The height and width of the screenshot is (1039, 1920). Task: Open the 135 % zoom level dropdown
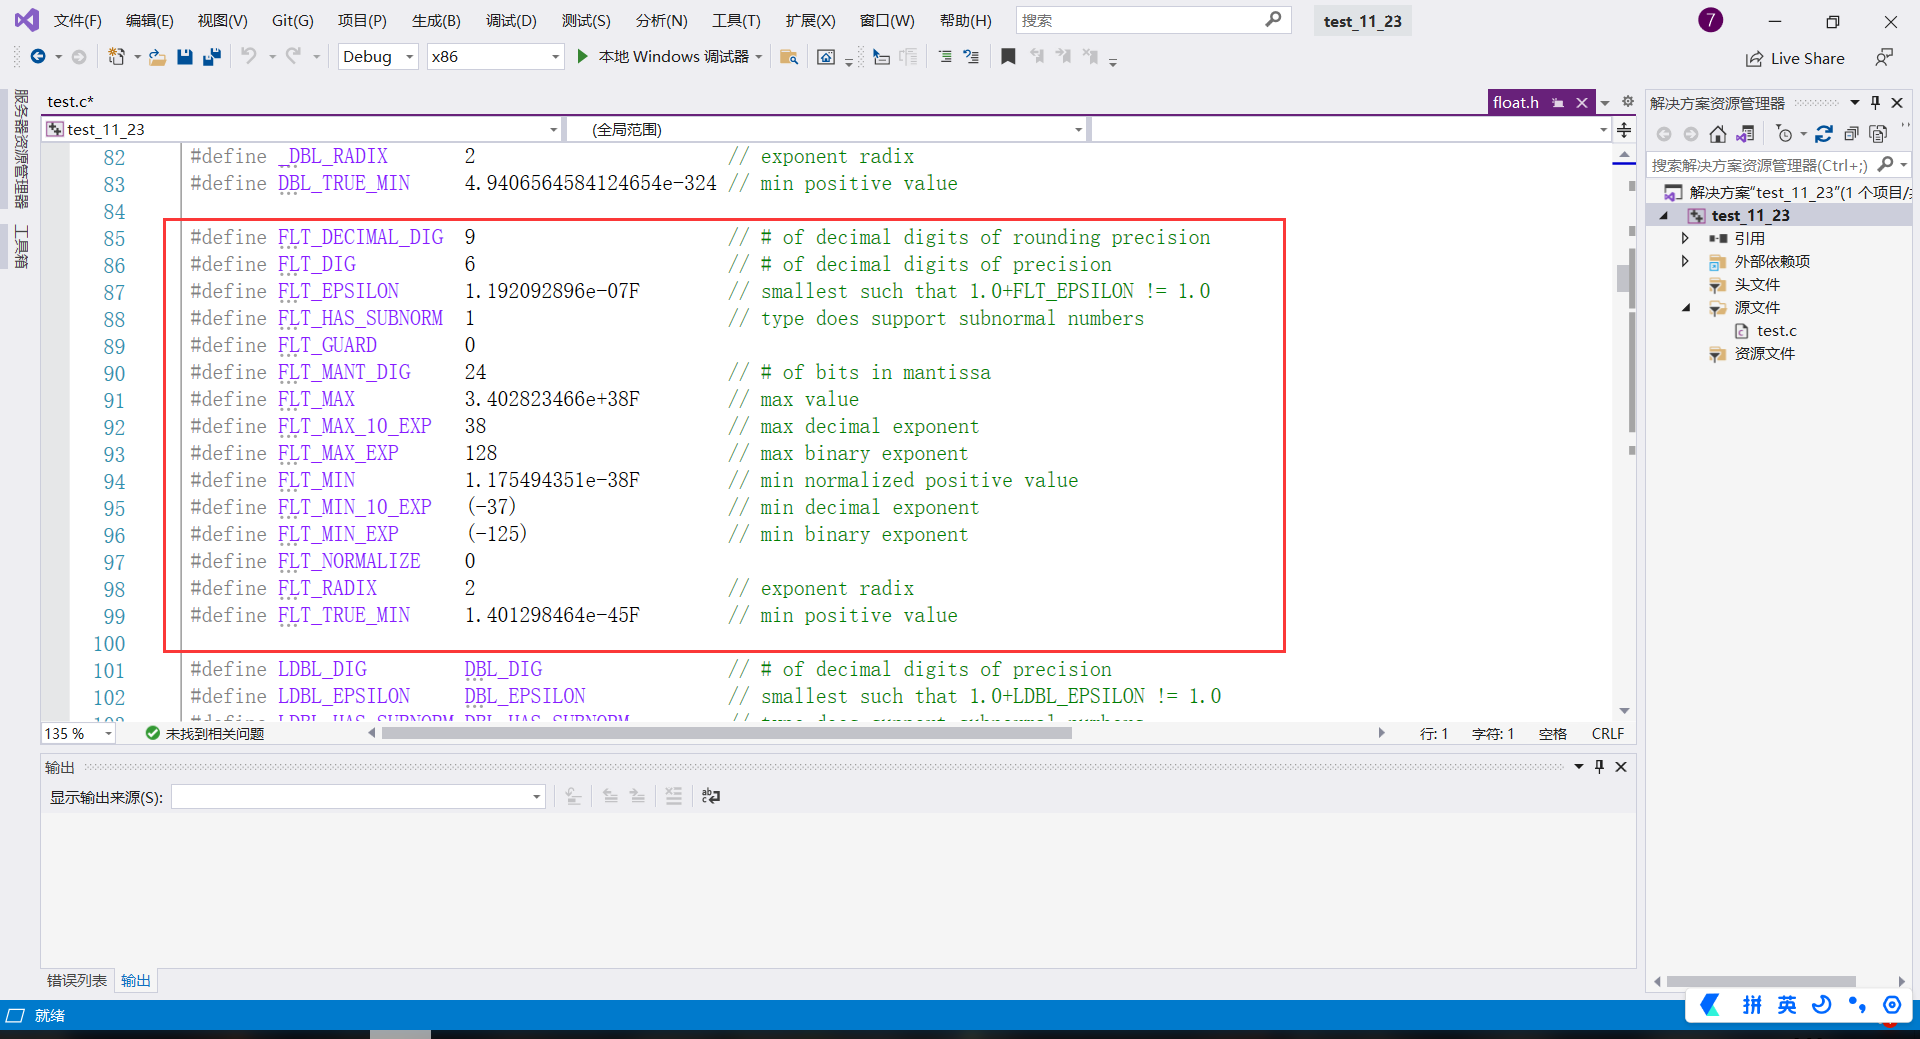point(79,734)
